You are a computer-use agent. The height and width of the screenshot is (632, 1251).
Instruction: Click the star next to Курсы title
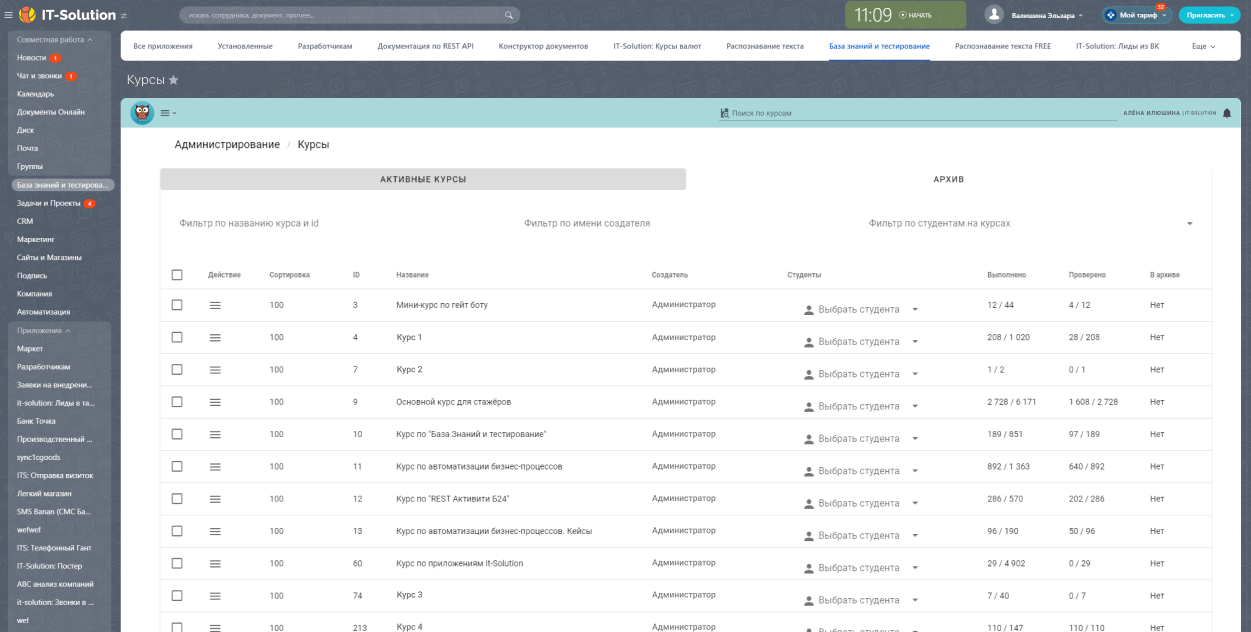pos(174,80)
